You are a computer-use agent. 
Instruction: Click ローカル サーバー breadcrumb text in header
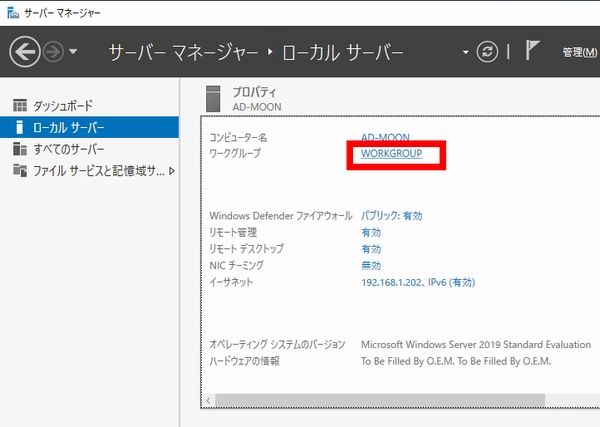tap(343, 52)
